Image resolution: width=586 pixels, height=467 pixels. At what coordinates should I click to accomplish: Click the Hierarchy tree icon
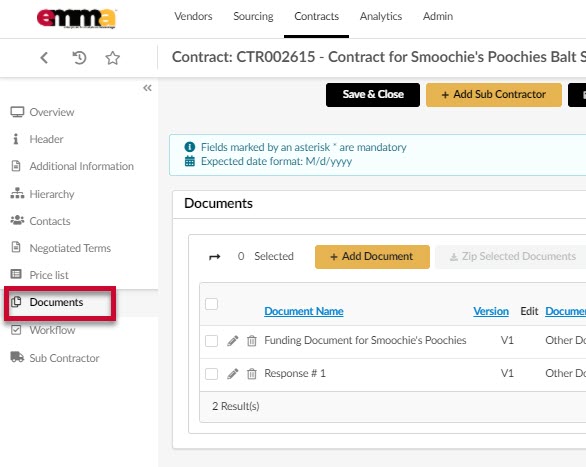[17, 193]
